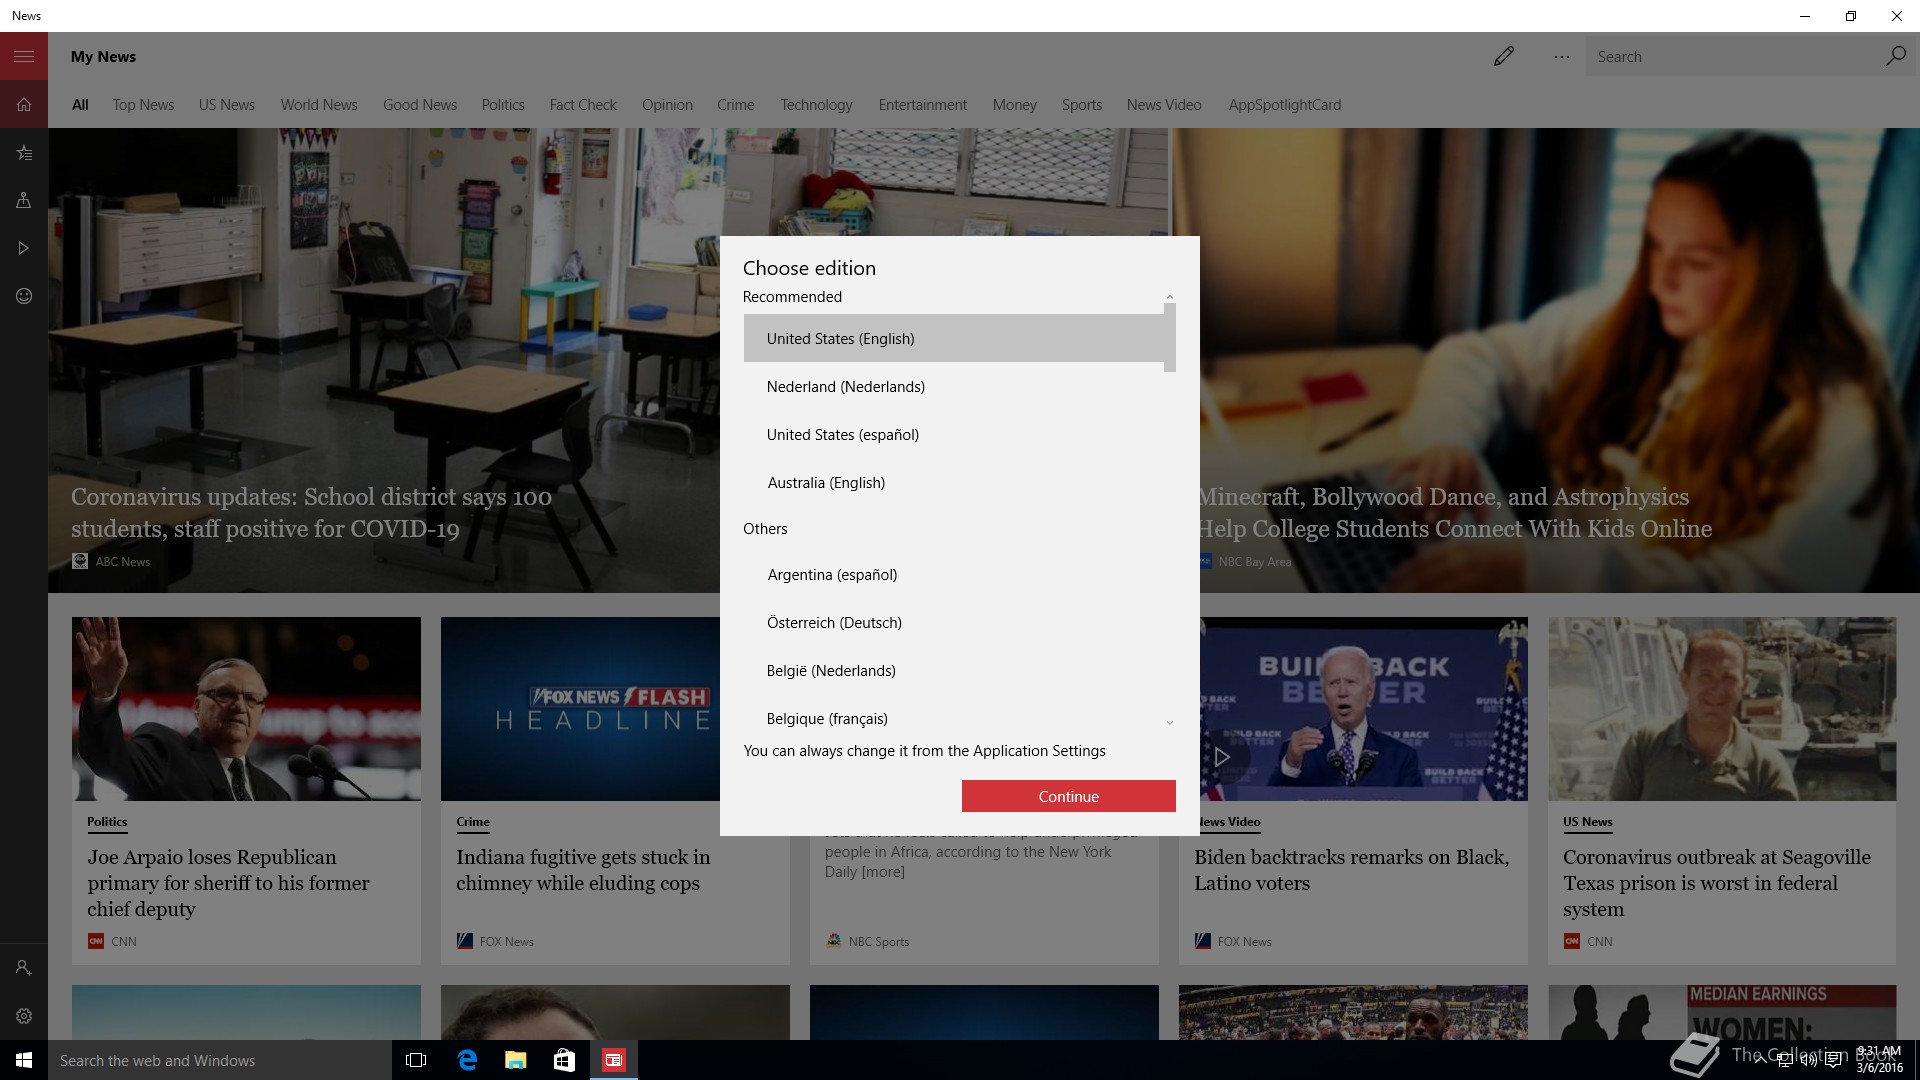The image size is (1920, 1080).
Task: Select België (Nederlands) edition
Action: click(x=953, y=671)
